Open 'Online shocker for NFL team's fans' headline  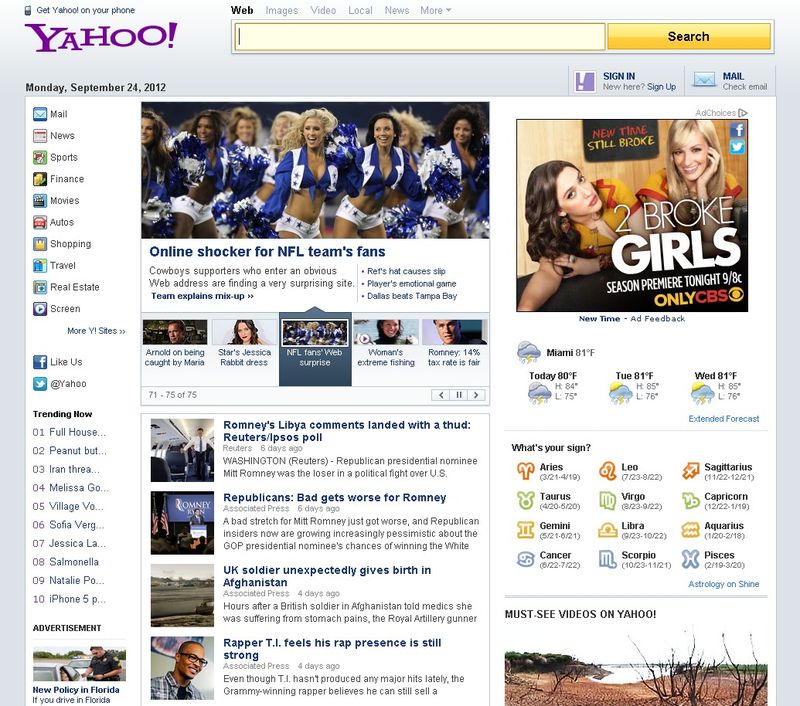click(x=267, y=251)
